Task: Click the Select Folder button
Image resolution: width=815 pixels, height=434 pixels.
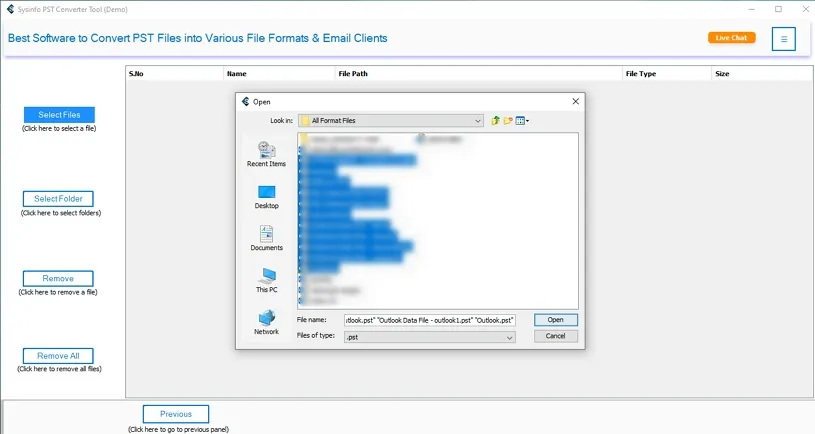Action: [x=58, y=199]
